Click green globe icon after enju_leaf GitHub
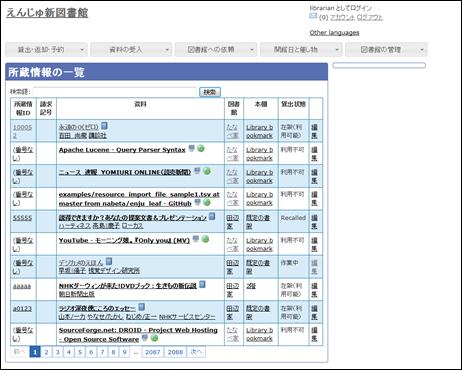The width and height of the screenshot is (462, 370). click(x=207, y=202)
